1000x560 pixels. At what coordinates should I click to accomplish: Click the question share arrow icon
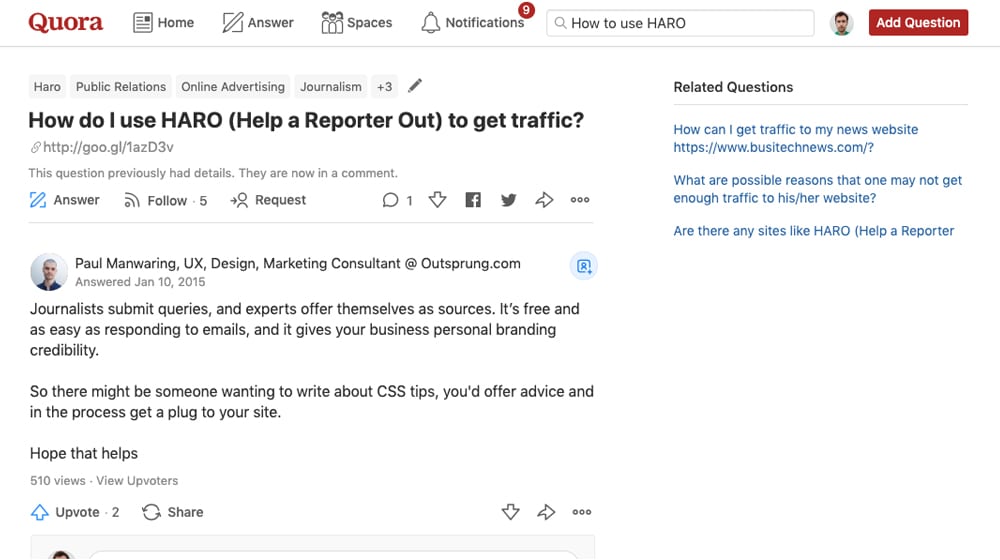pos(544,200)
